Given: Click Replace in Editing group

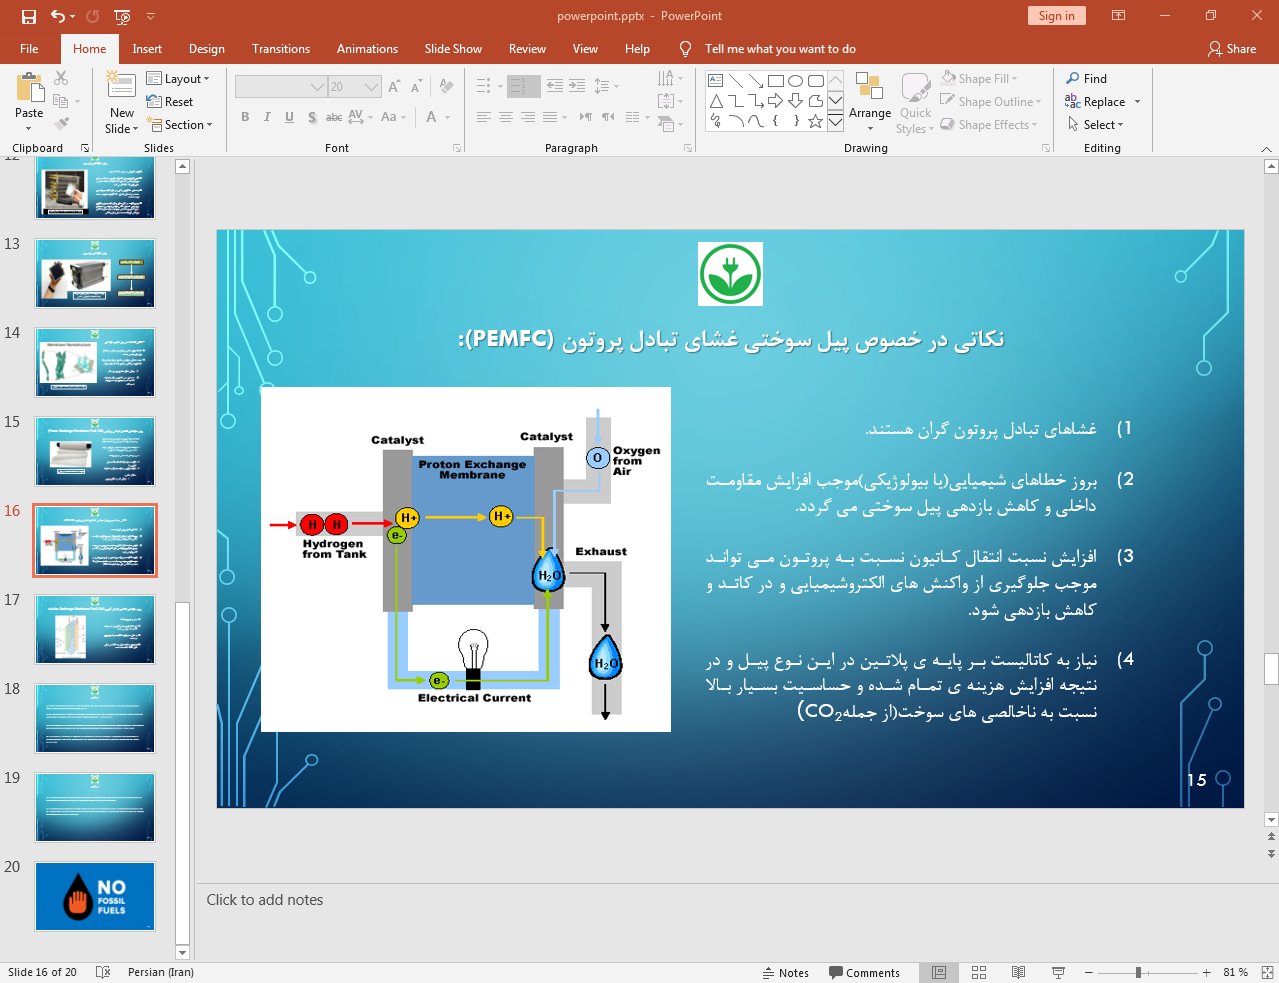Looking at the screenshot, I should (x=1096, y=101).
